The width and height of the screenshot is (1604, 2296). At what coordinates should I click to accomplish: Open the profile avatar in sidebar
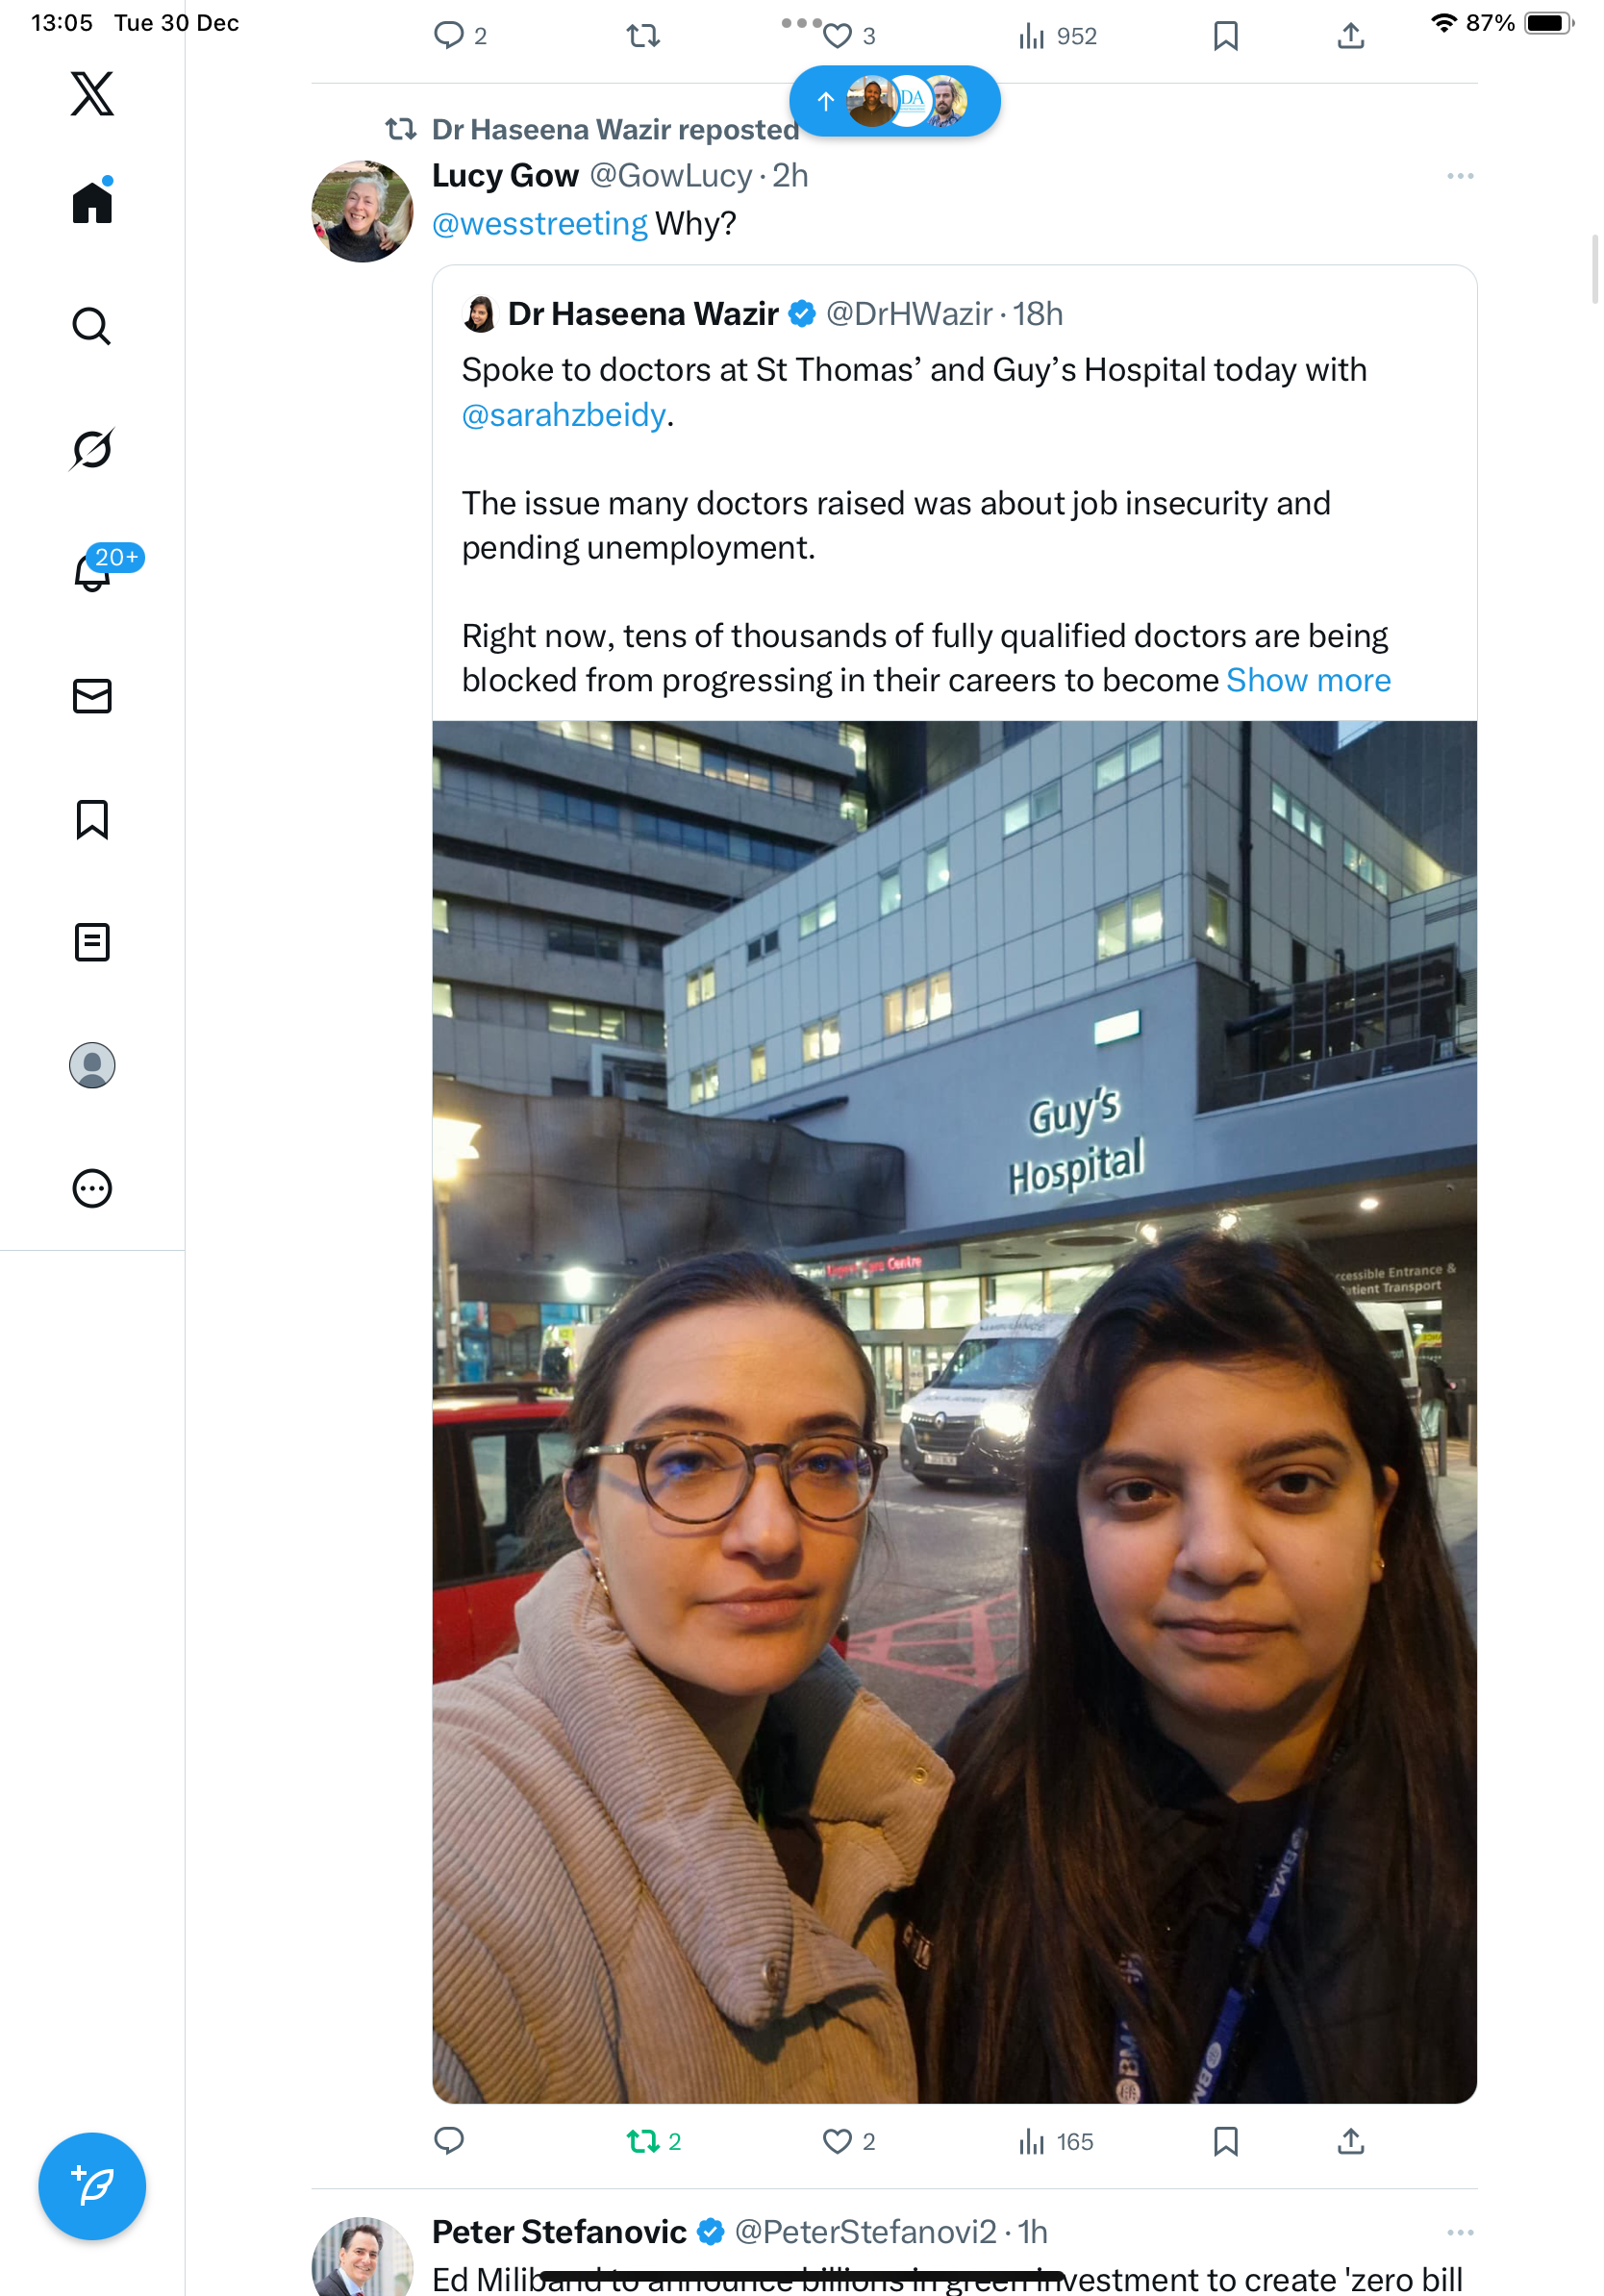click(92, 1065)
